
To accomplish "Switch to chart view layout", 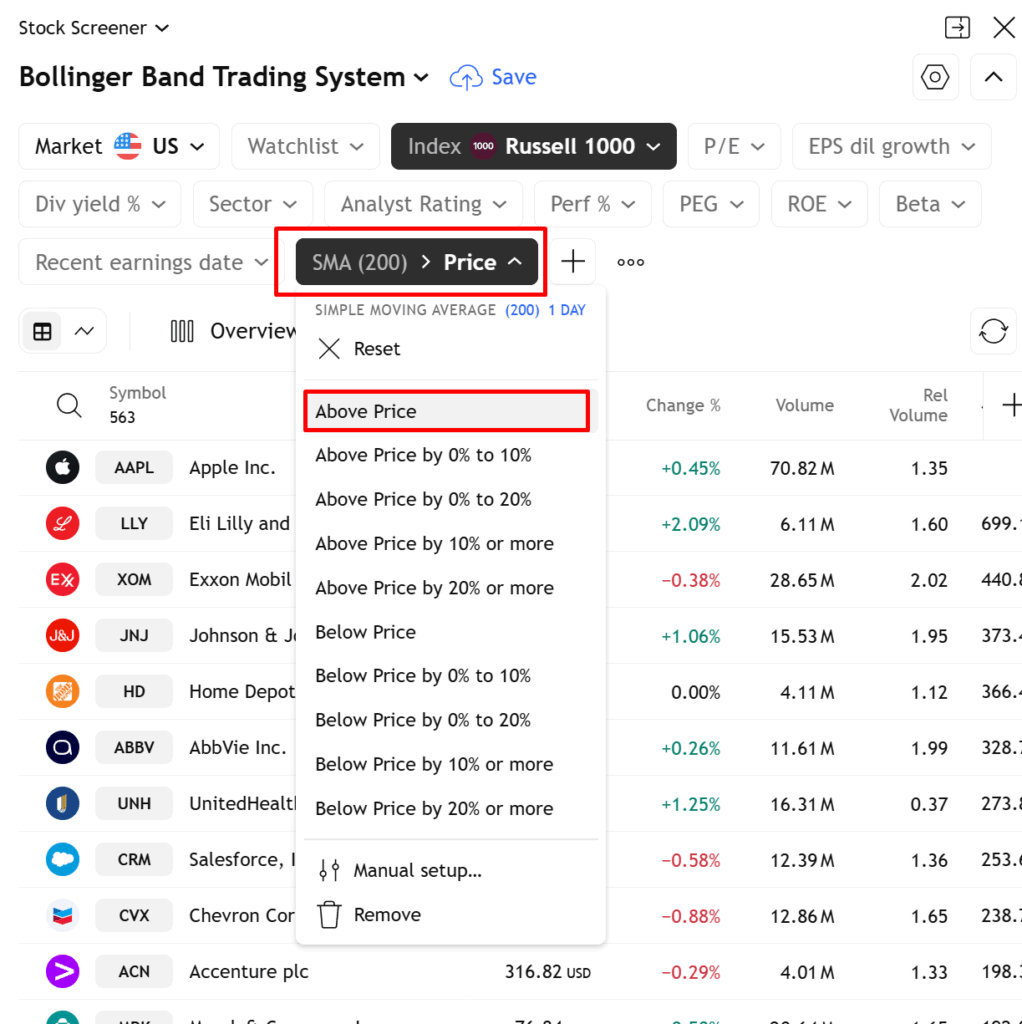I will coord(84,331).
